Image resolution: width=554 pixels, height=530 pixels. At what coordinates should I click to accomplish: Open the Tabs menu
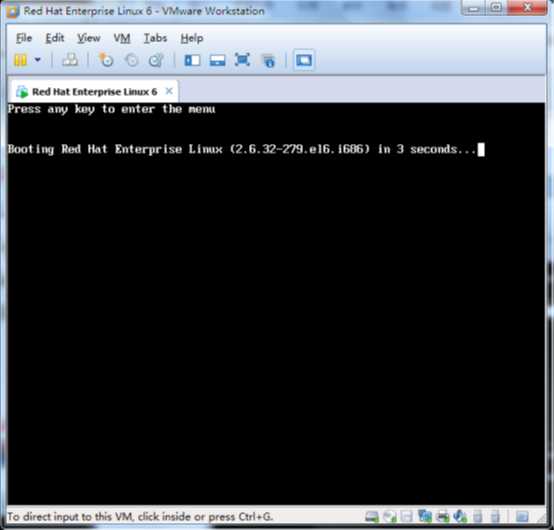(x=155, y=38)
